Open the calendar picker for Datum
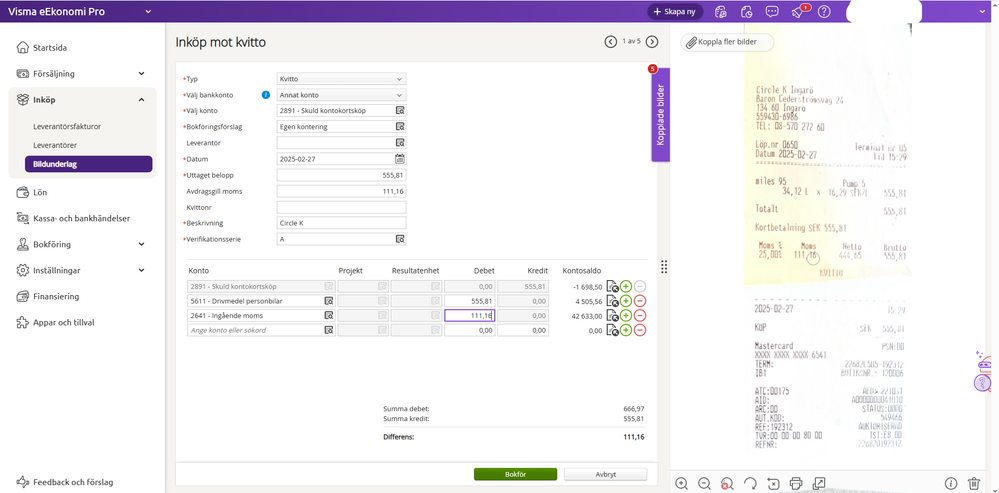The image size is (999, 493). point(400,158)
